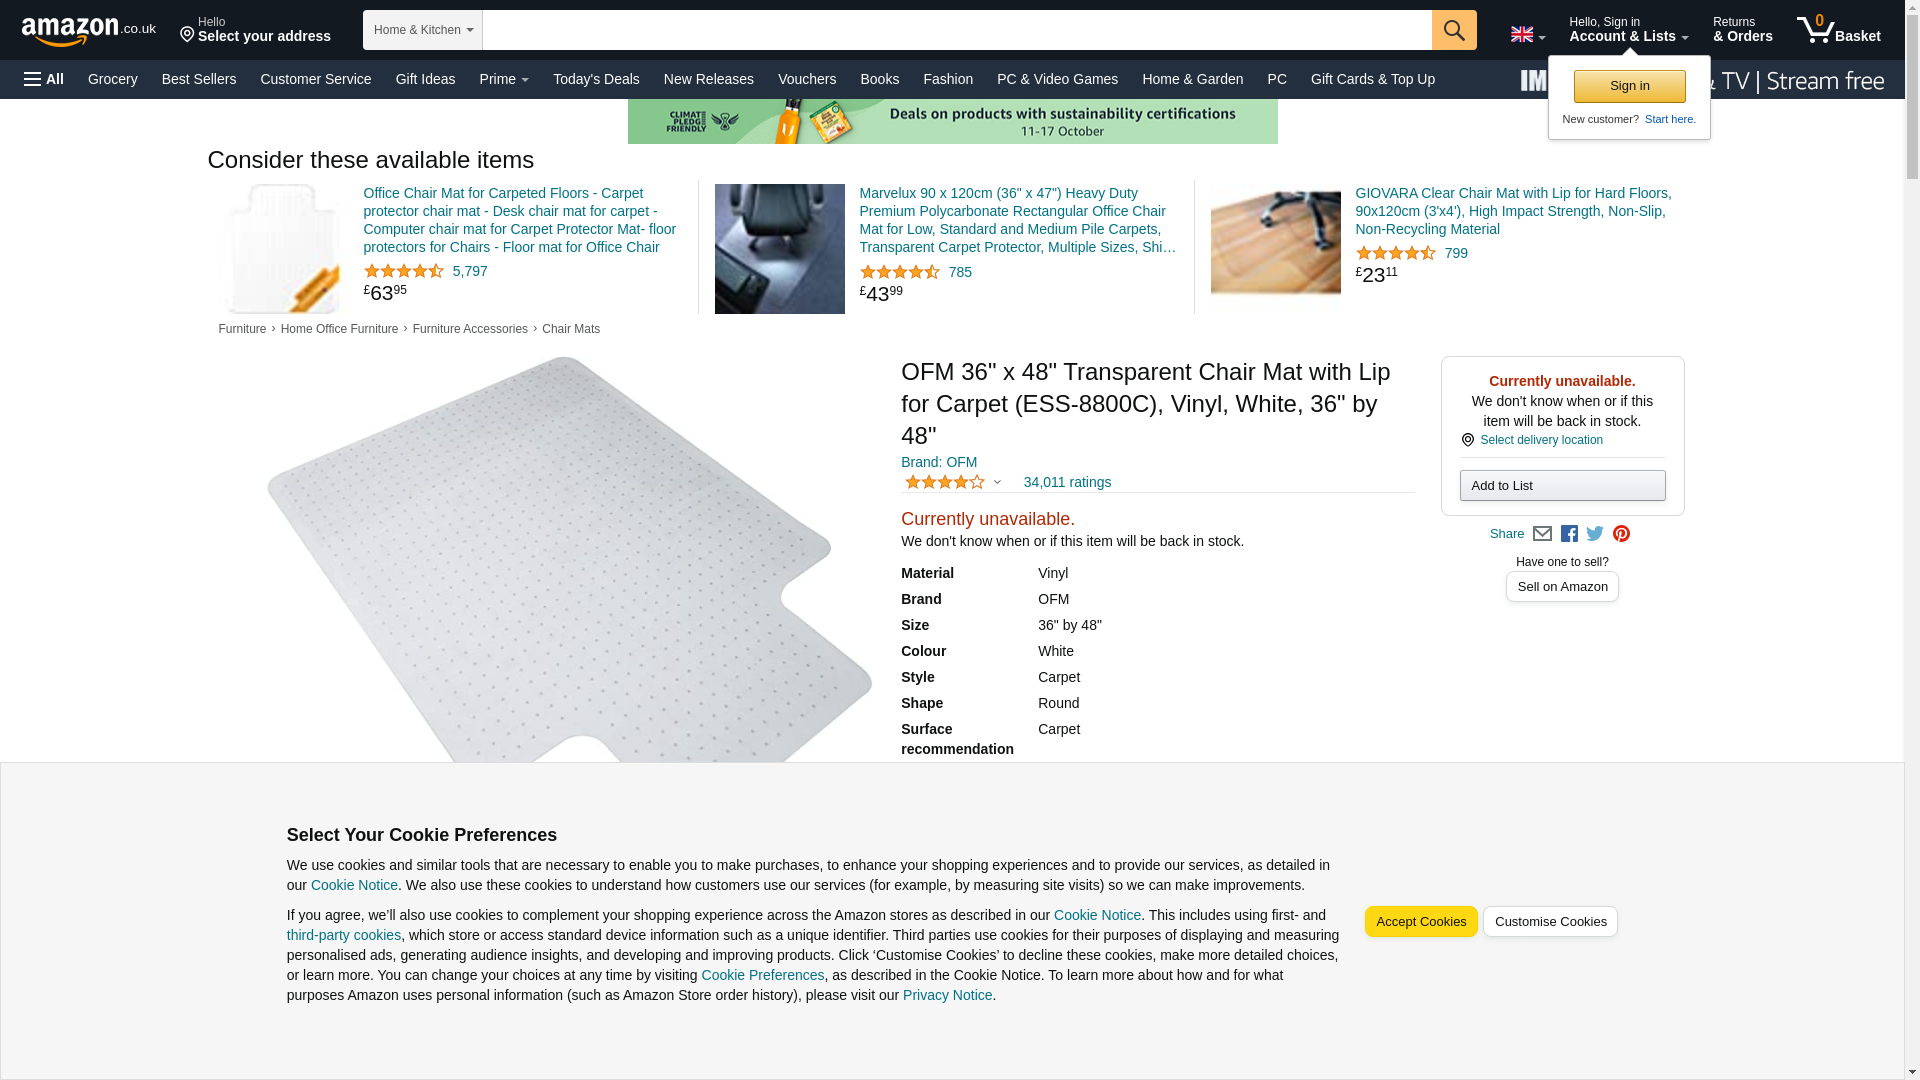Expand the UK flag language selector
Image resolution: width=1920 pixels, height=1080 pixels.
1527,35
